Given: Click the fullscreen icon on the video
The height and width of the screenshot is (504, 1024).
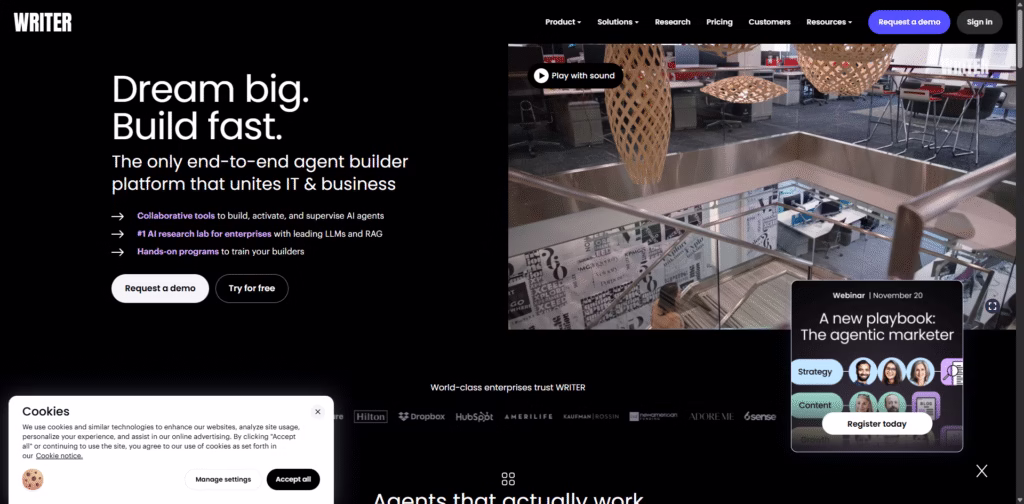Looking at the screenshot, I should pos(991,306).
